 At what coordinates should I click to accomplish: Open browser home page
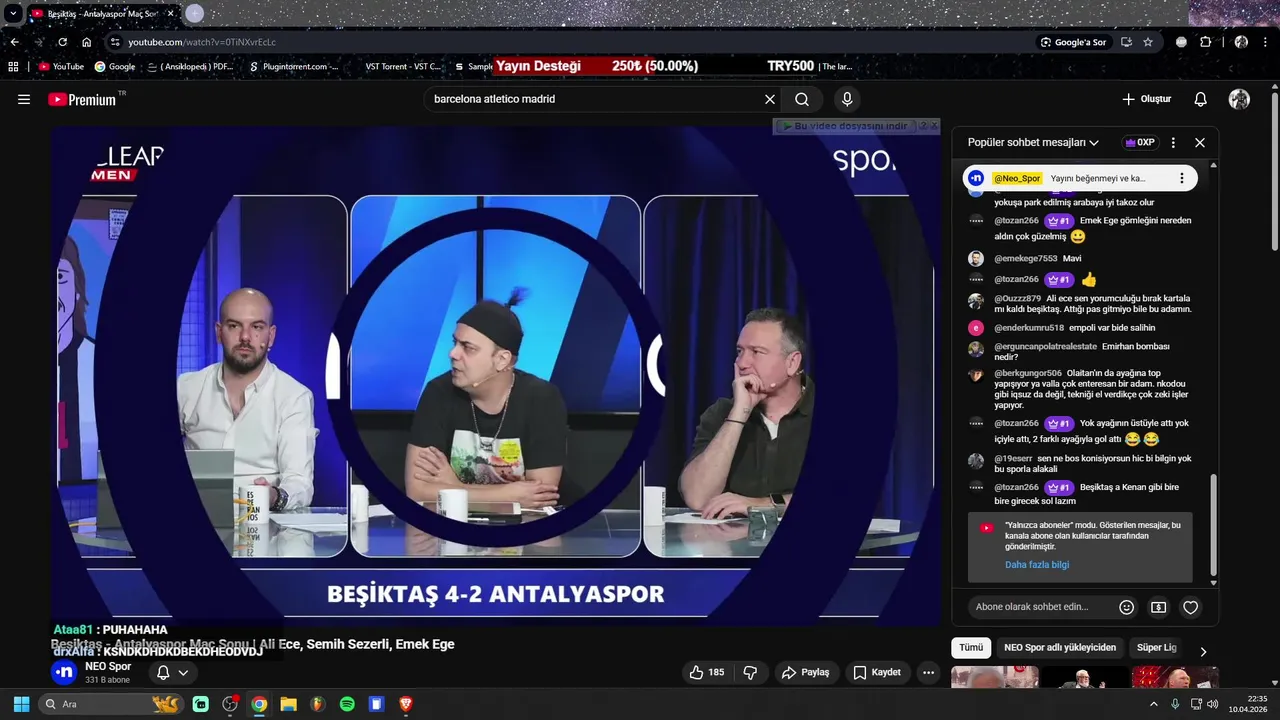tap(86, 42)
